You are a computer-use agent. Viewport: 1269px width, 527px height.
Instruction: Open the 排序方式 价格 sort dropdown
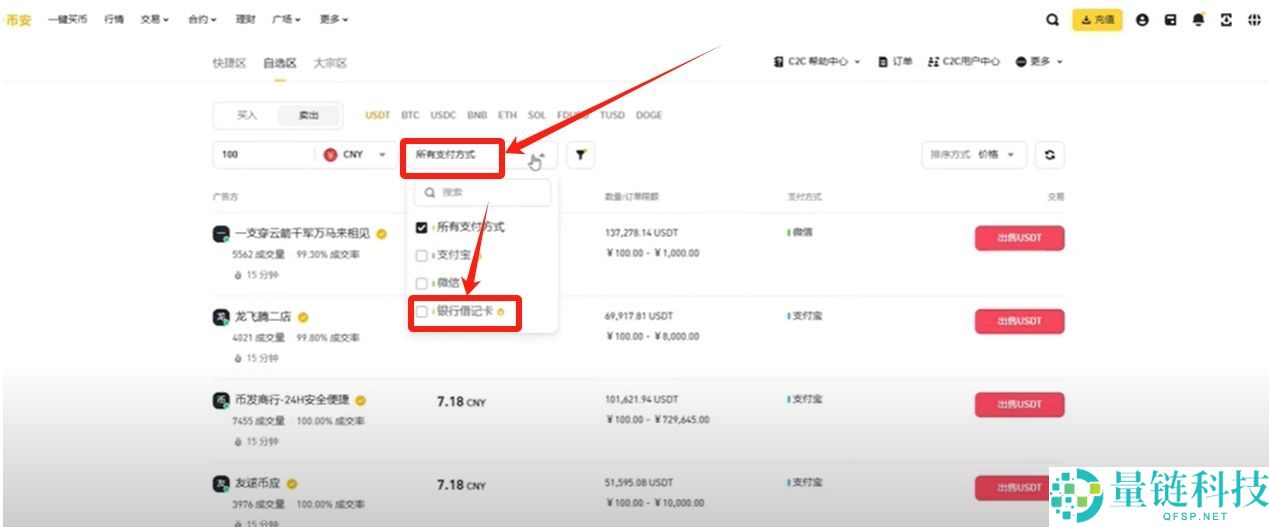pyautogui.click(x=973, y=155)
